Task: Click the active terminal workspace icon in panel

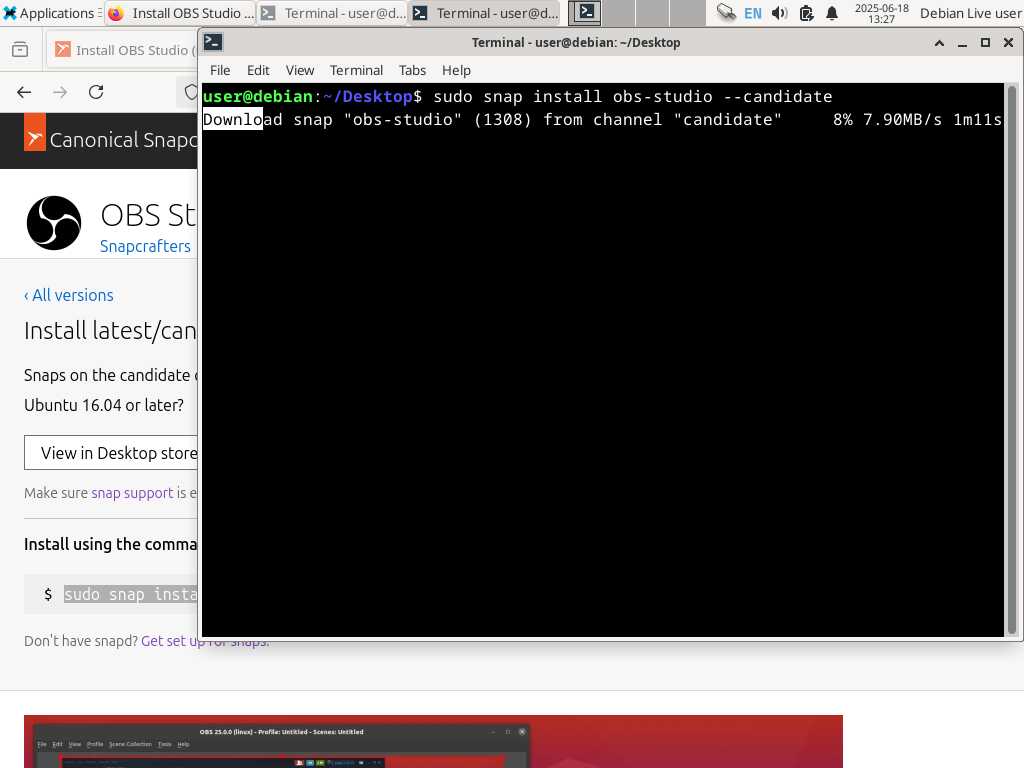Action: coord(584,12)
